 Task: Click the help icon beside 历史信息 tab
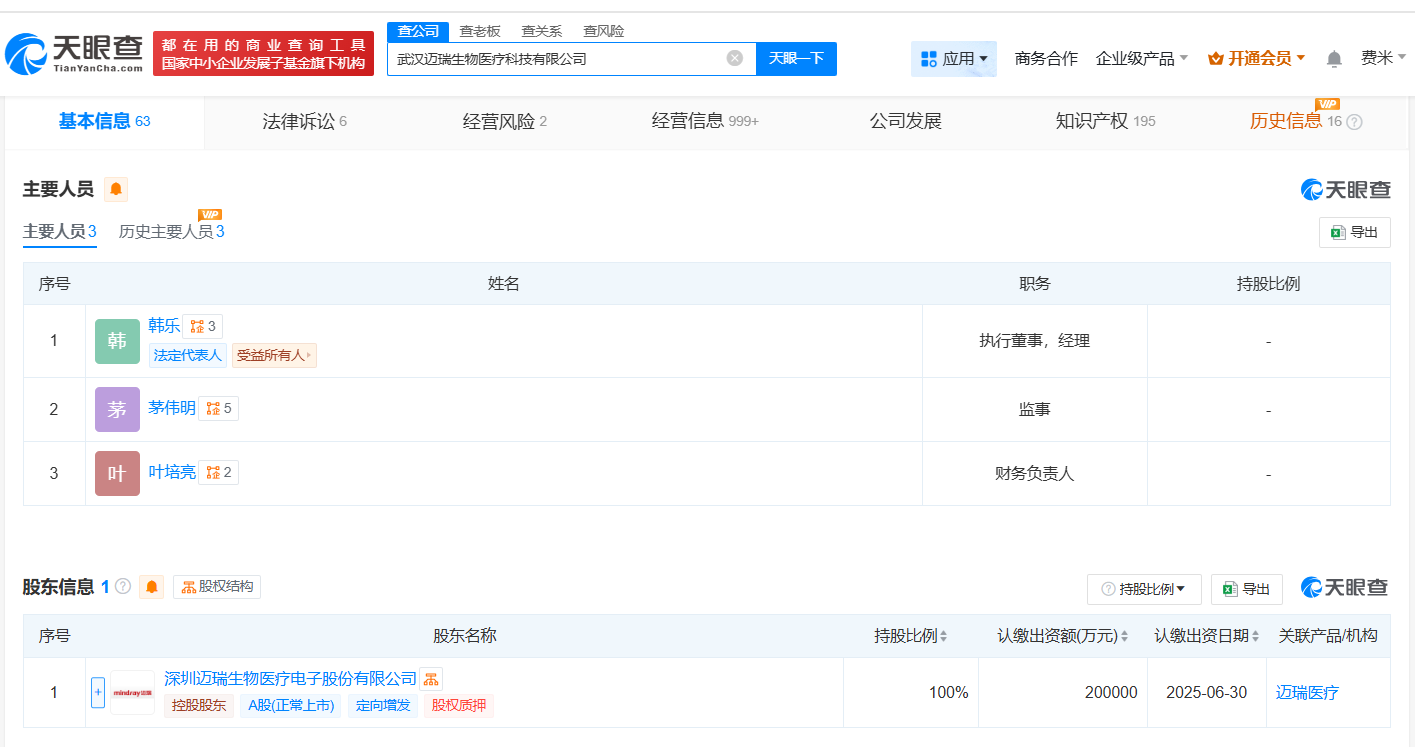[1355, 122]
